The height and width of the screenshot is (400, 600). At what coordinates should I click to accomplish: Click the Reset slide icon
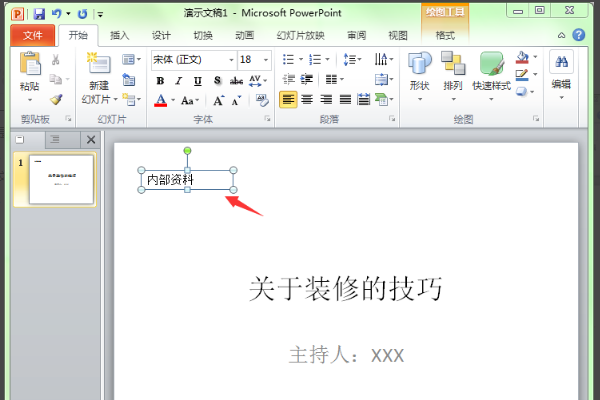pos(129,80)
